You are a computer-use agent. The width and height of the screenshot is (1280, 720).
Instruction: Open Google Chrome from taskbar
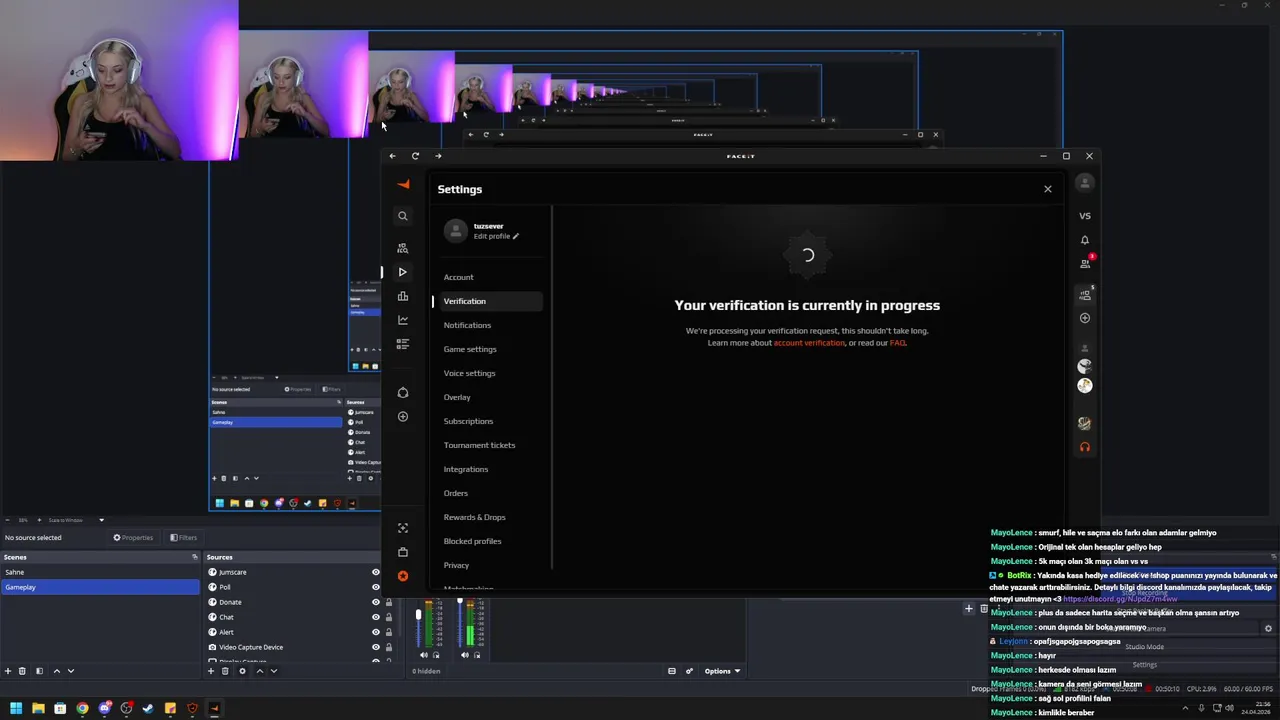82,708
